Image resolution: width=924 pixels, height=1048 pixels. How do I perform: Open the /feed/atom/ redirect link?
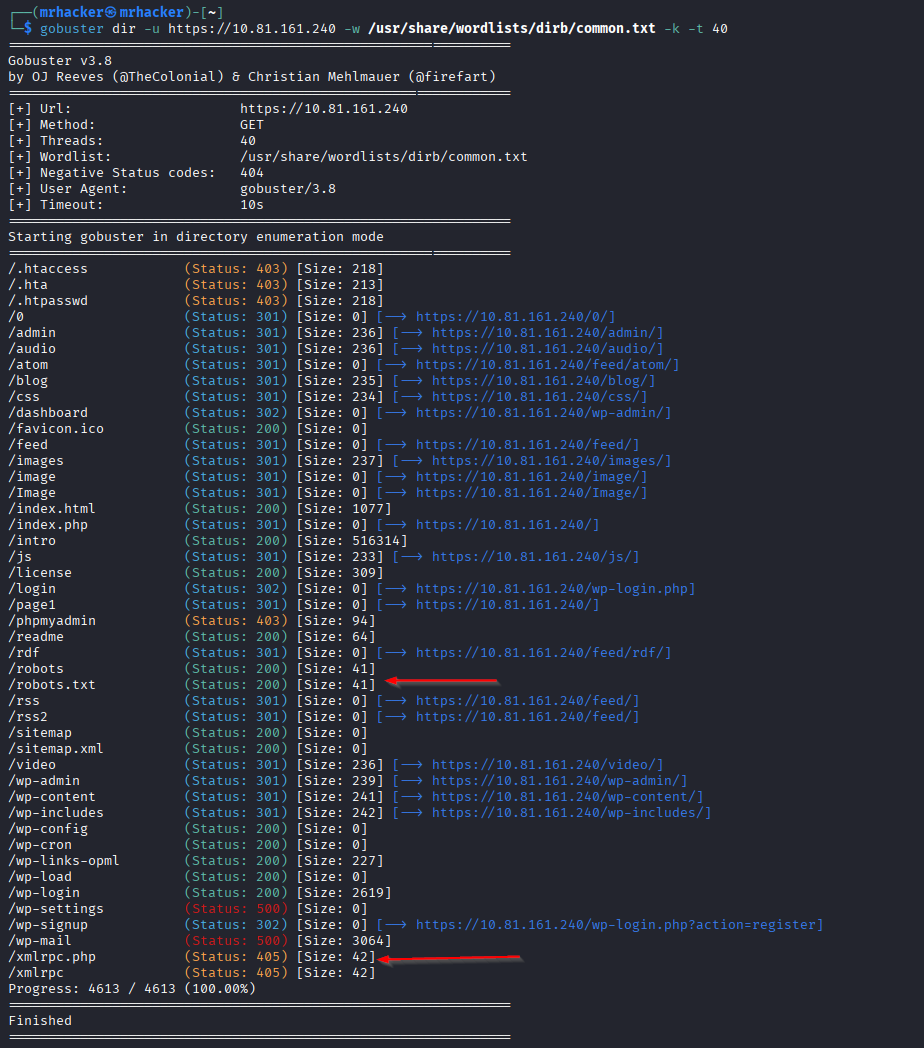click(547, 365)
